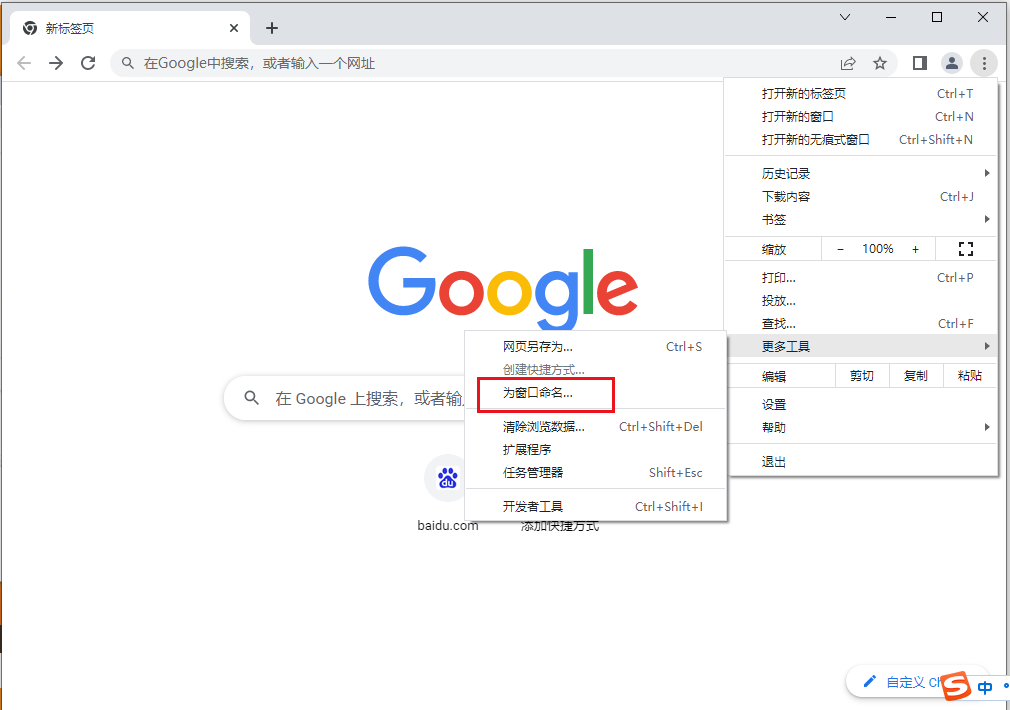This screenshot has width=1010, height=710.
Task: Choose 投放... in the menu
Action: tap(861, 301)
